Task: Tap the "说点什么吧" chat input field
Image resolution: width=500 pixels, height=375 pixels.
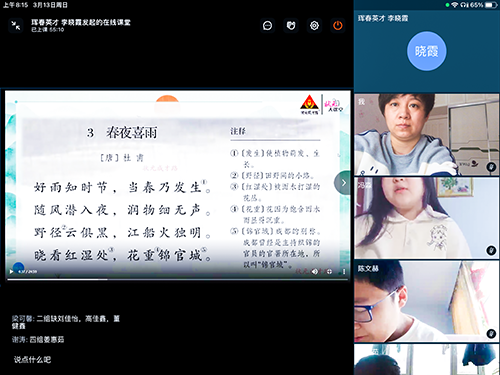Action: coord(32,360)
